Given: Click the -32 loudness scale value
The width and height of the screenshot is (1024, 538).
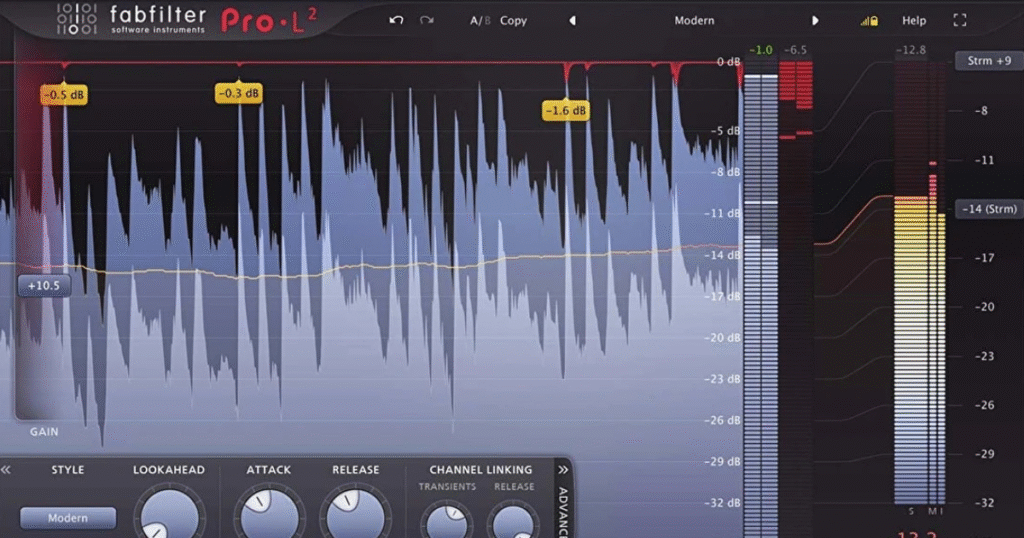Looking at the screenshot, I should [x=984, y=503].
